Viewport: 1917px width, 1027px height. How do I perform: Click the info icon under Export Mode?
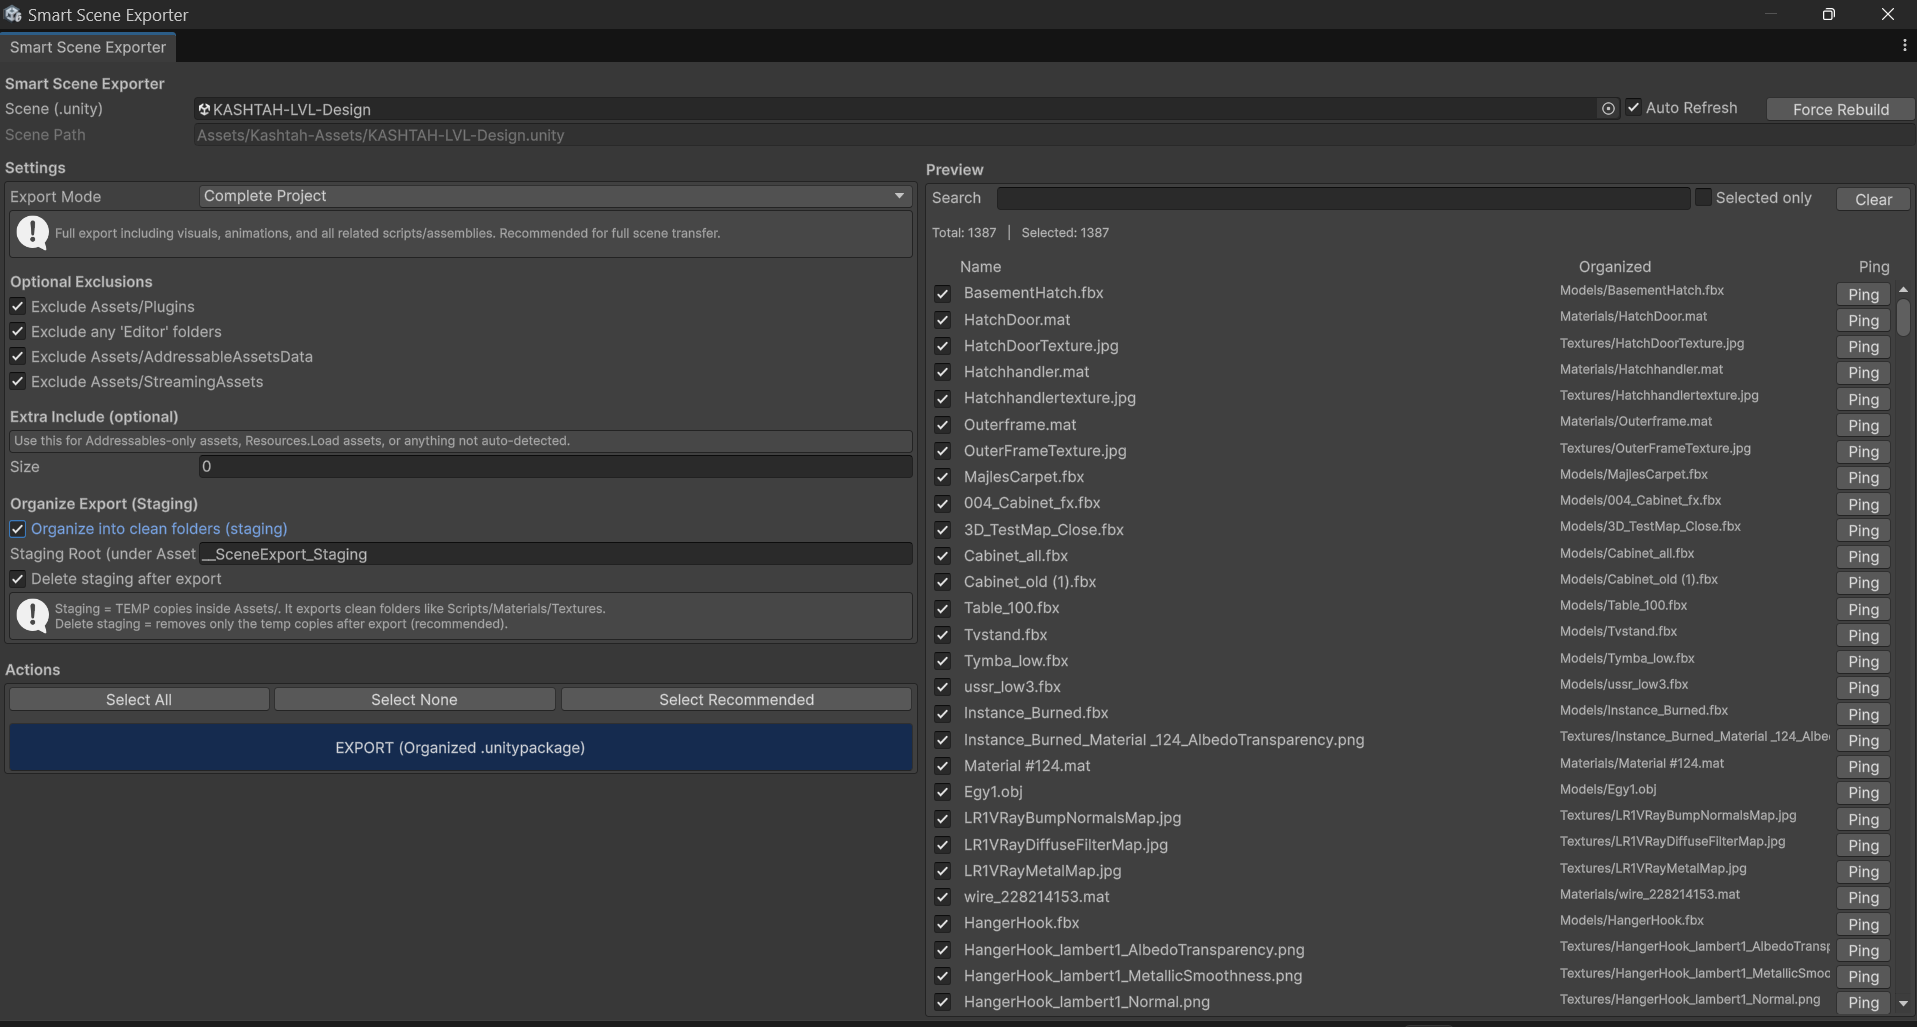point(31,233)
